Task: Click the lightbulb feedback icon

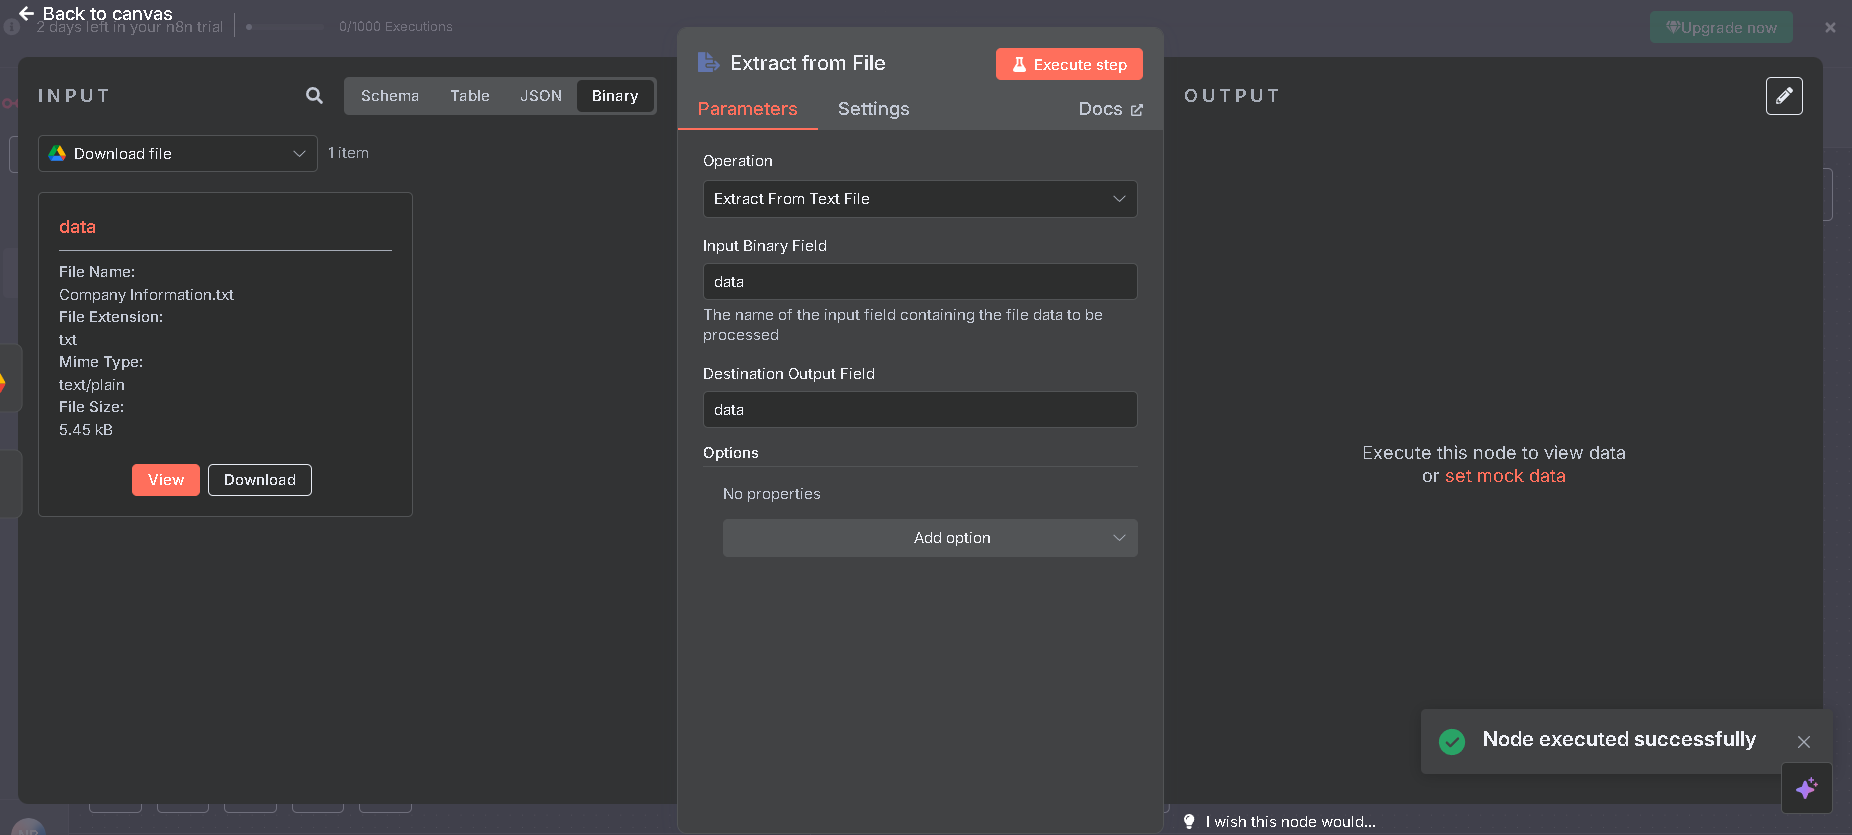Action: click(x=1189, y=822)
